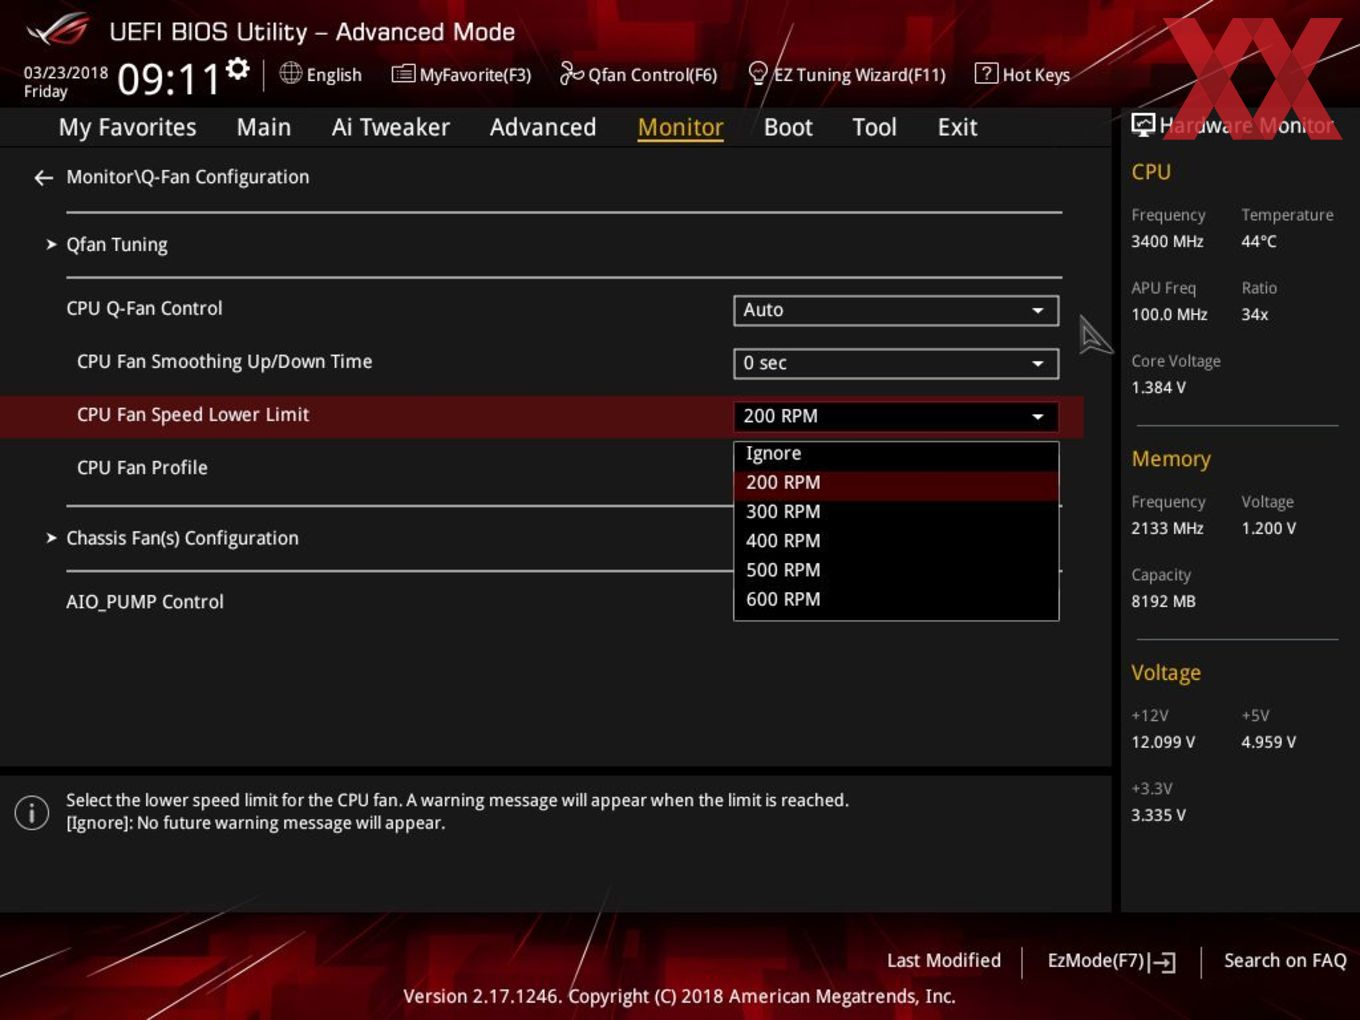Open the Exit tab
Image resolution: width=1360 pixels, height=1020 pixels.
(957, 127)
